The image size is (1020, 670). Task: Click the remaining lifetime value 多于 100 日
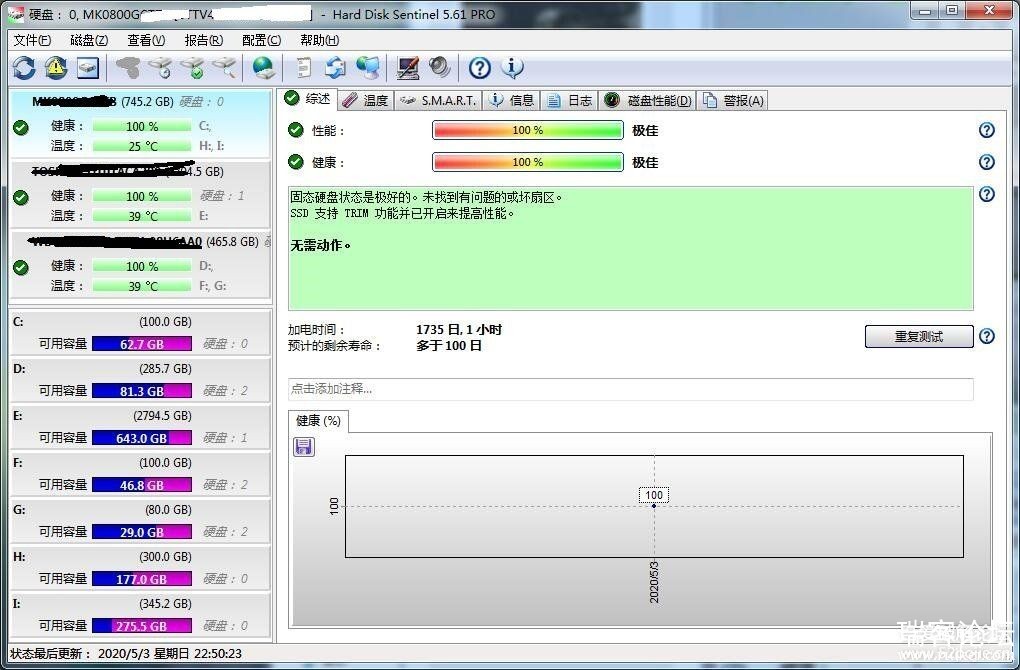[449, 345]
